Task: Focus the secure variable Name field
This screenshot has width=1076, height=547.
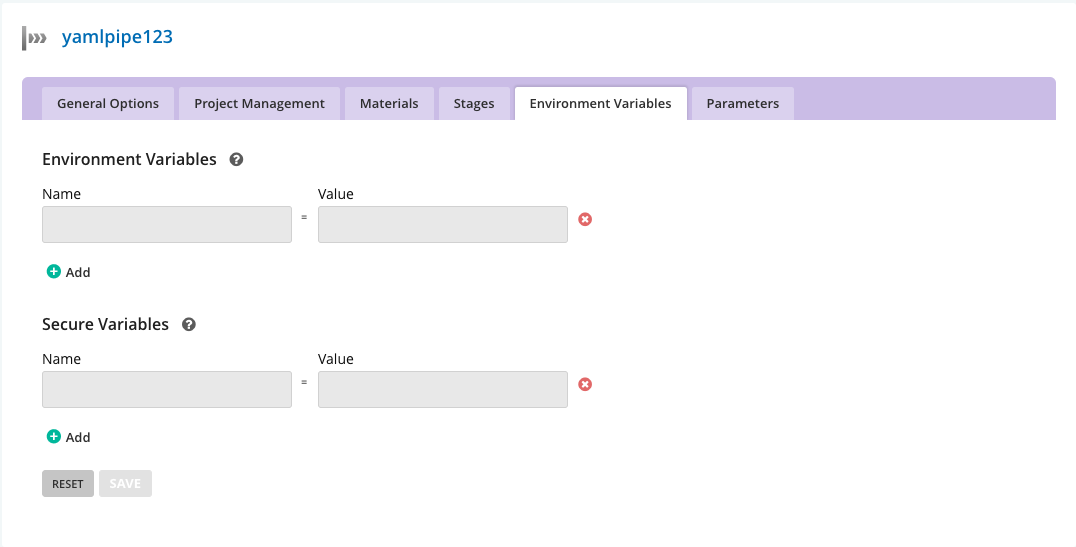Action: point(167,390)
